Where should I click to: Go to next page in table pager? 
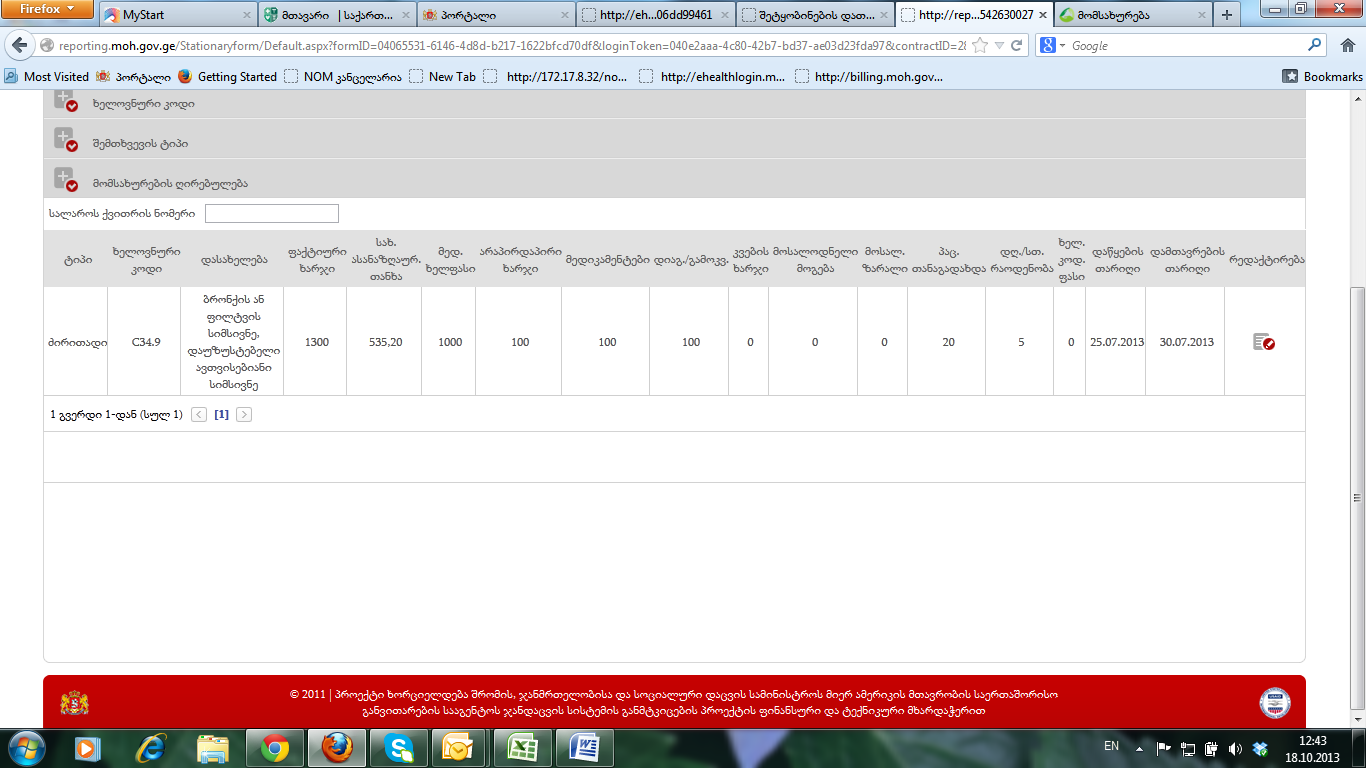(244, 414)
